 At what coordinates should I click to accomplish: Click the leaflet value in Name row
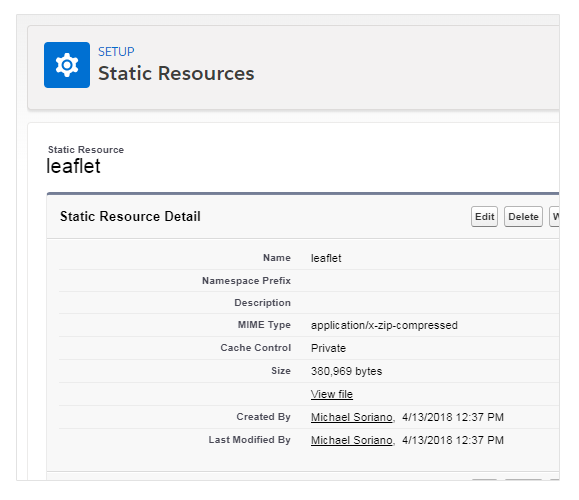(326, 258)
